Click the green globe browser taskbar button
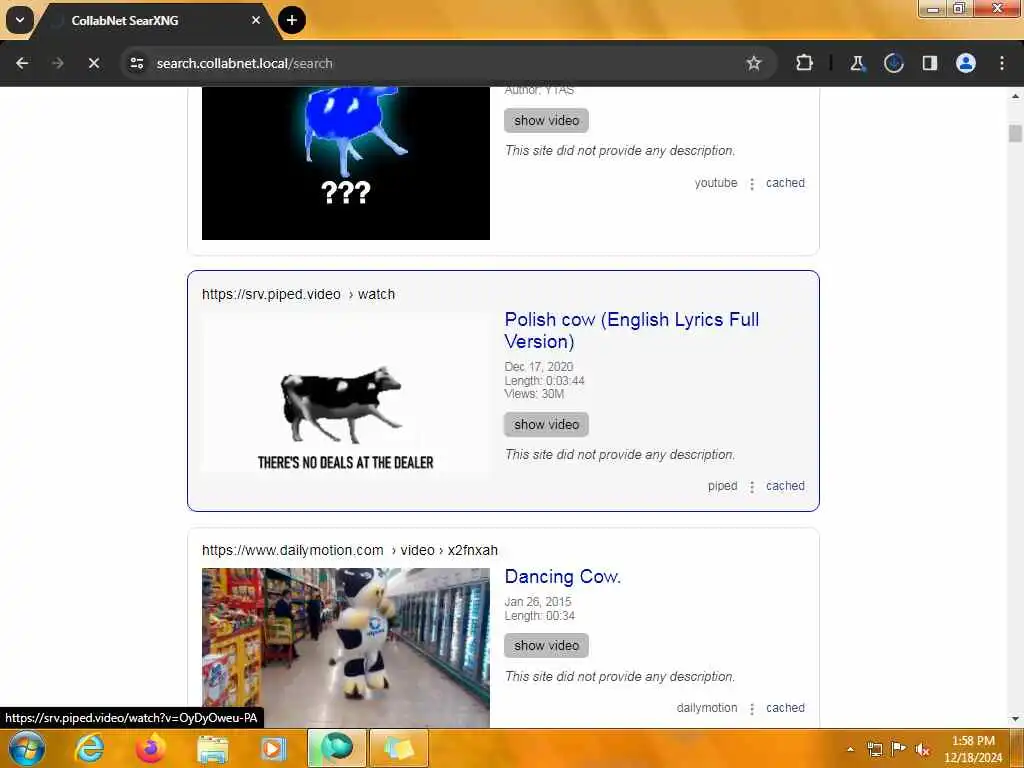Image resolution: width=1024 pixels, height=768 pixels. [336, 748]
